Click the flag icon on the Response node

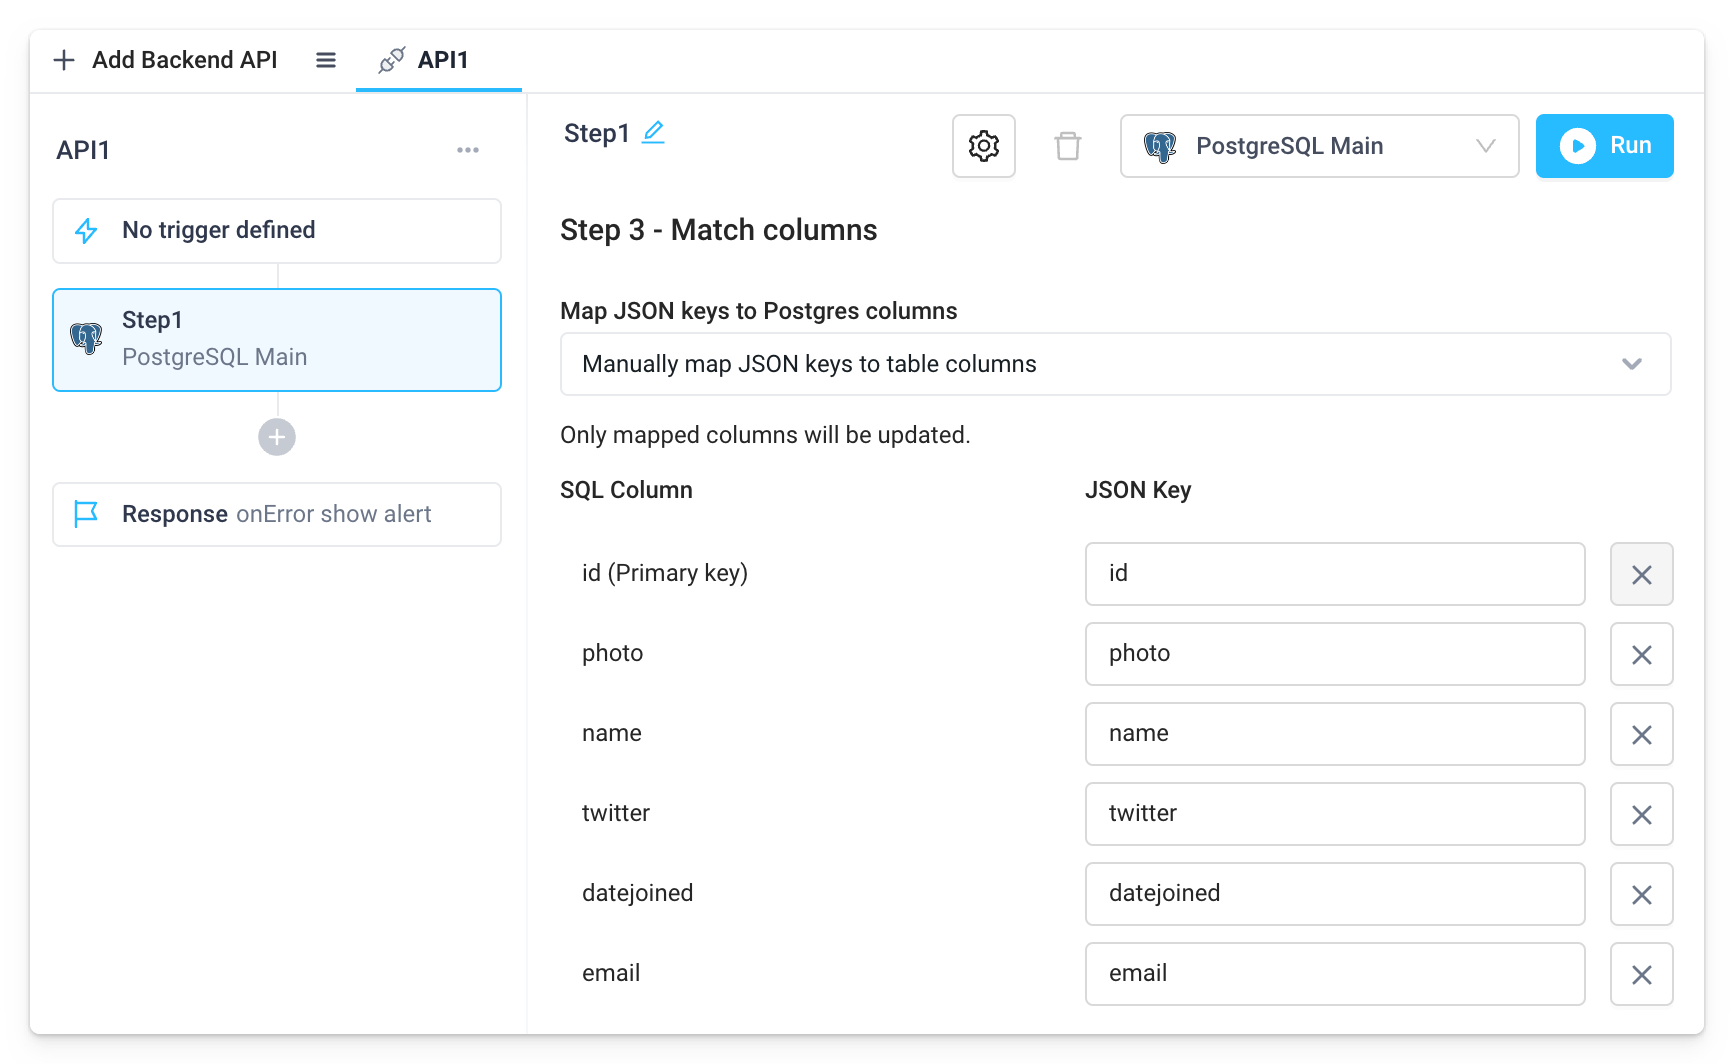87,513
